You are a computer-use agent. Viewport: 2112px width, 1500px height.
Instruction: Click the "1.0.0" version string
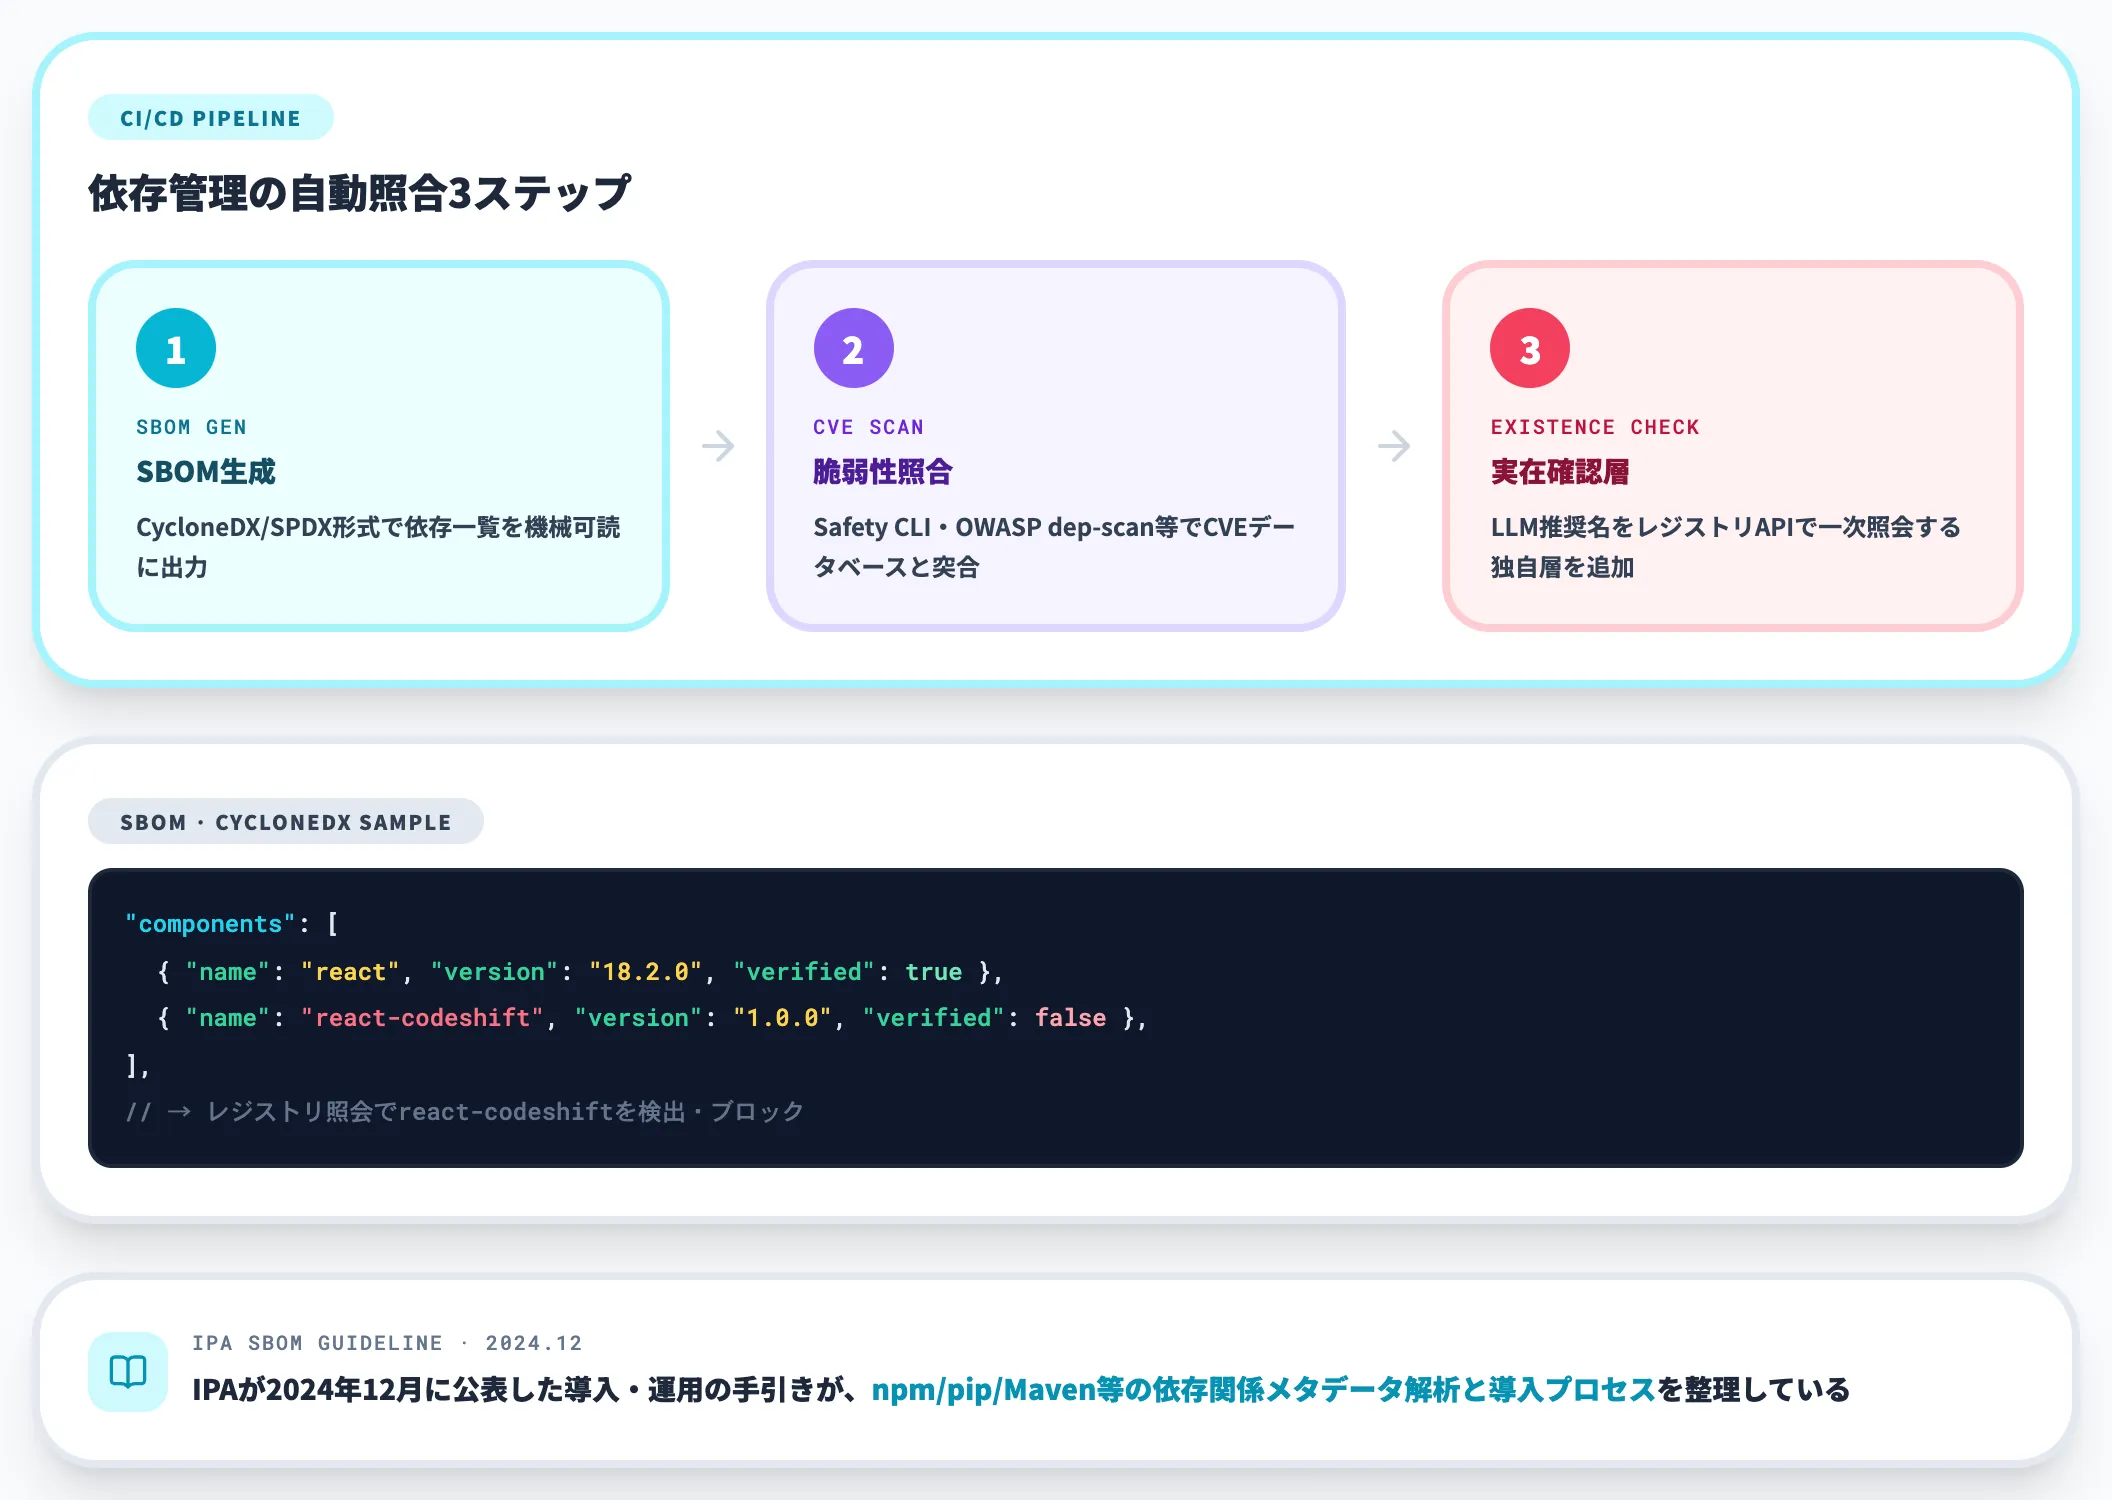(x=783, y=1018)
